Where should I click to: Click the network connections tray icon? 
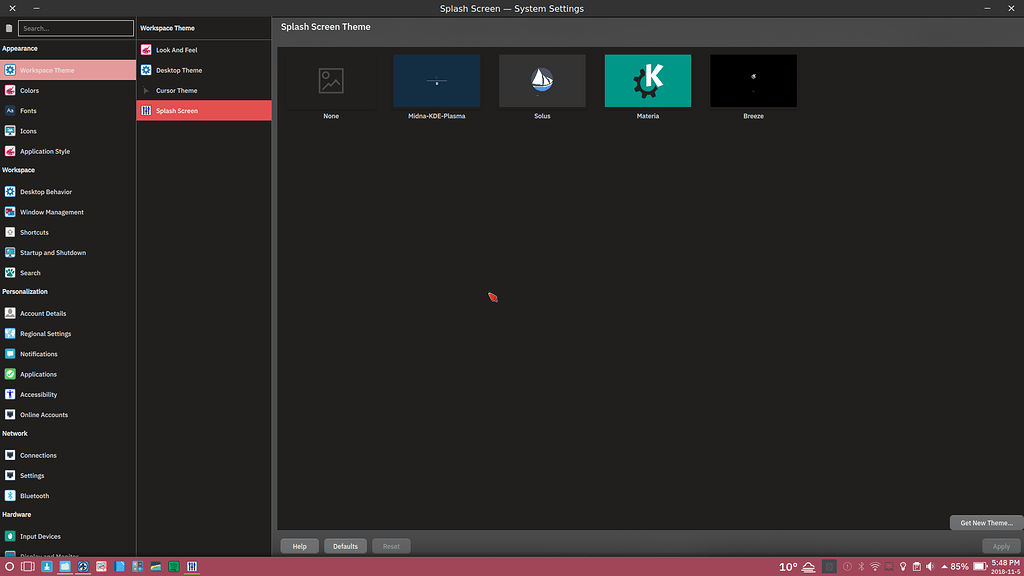coord(875,566)
